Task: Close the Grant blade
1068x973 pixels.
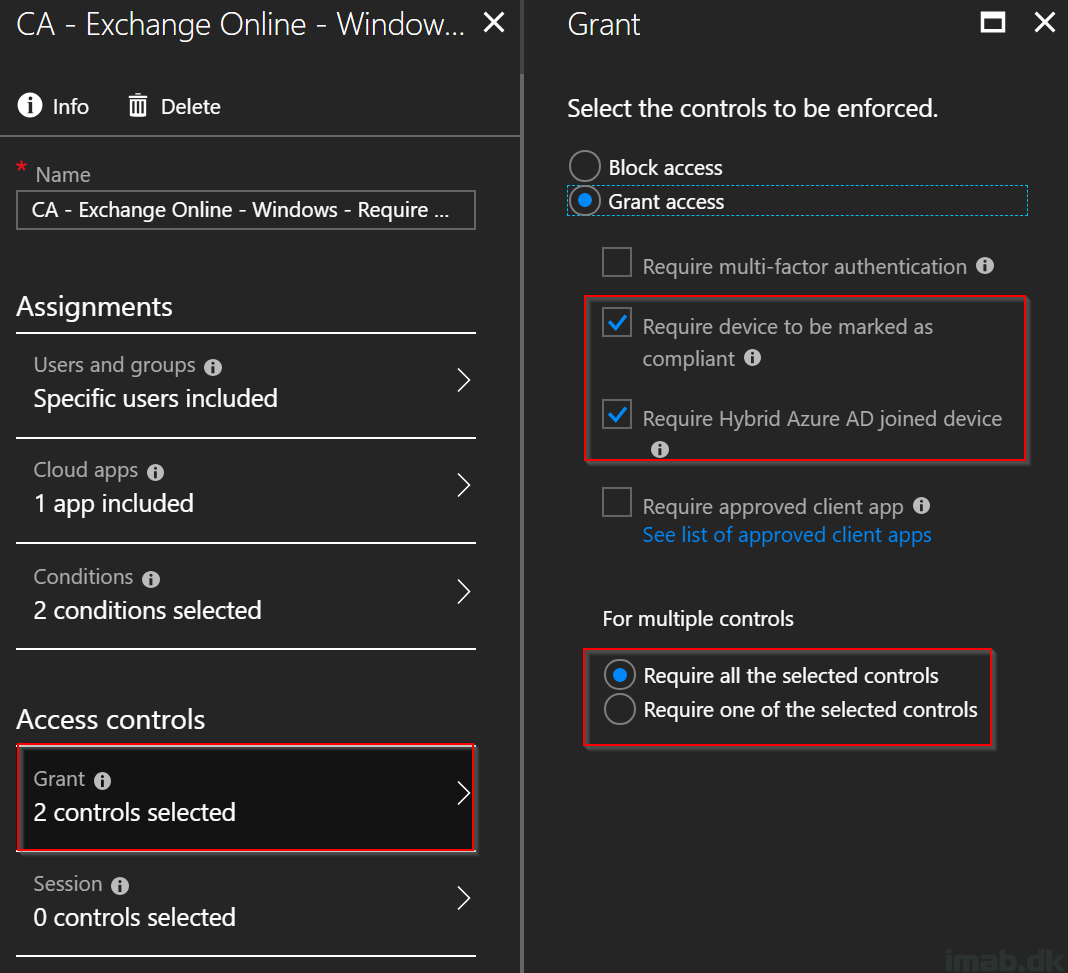Action: click(x=1044, y=22)
